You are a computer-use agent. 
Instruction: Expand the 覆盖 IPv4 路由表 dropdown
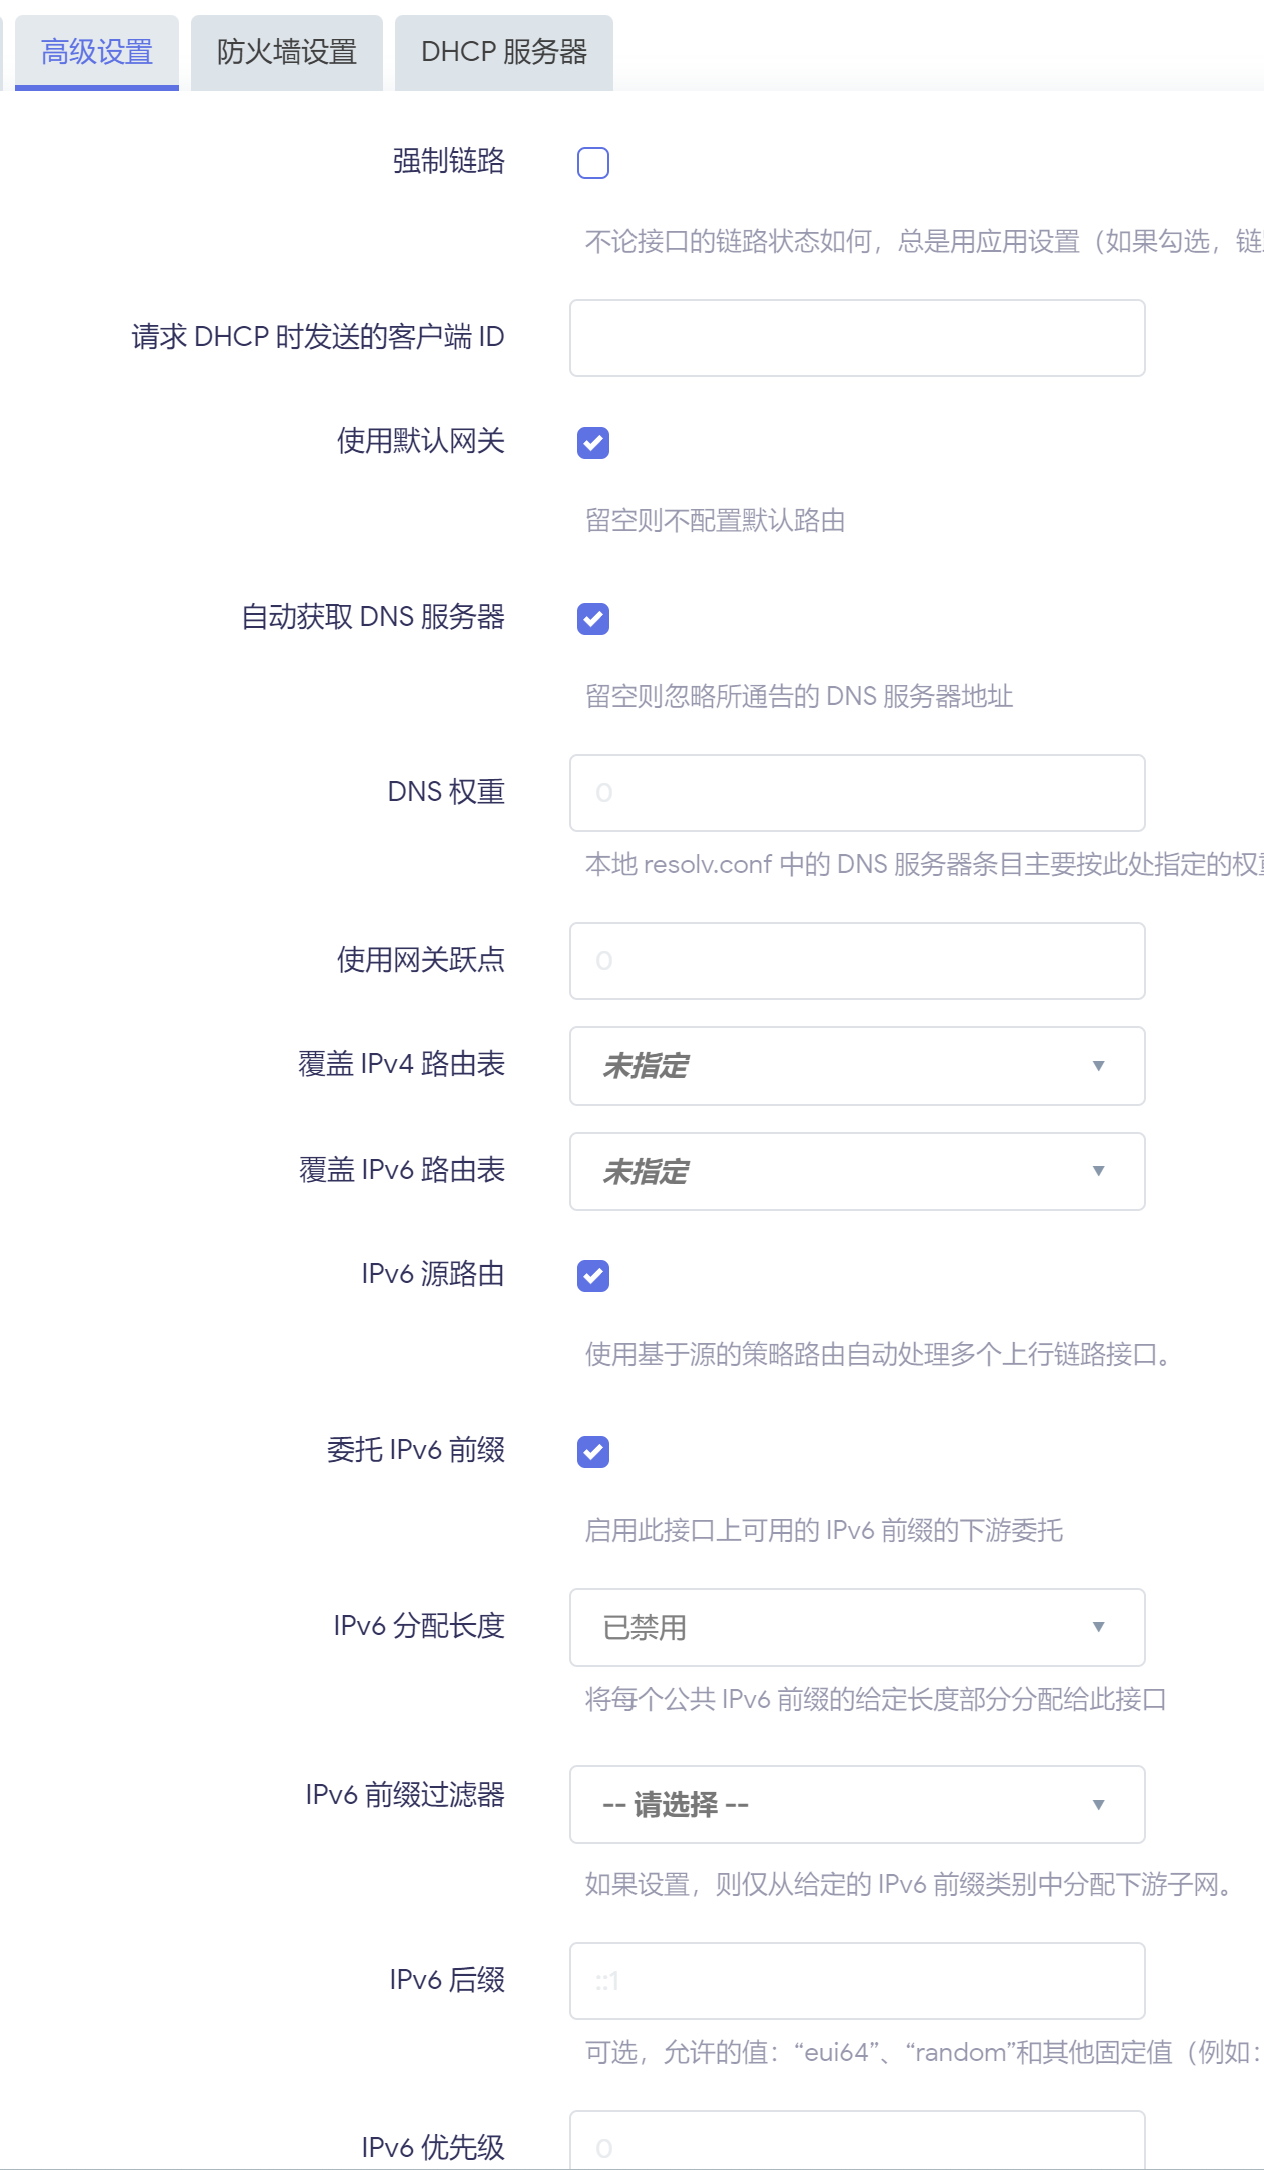(857, 1066)
